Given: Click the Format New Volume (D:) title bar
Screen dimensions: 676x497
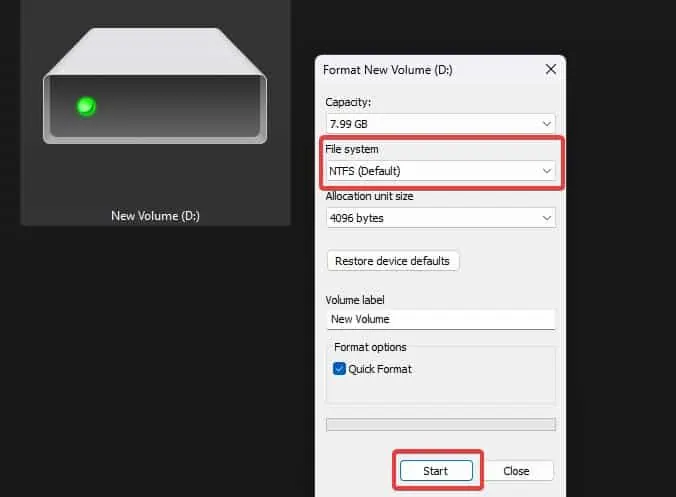Looking at the screenshot, I should coord(431,70).
